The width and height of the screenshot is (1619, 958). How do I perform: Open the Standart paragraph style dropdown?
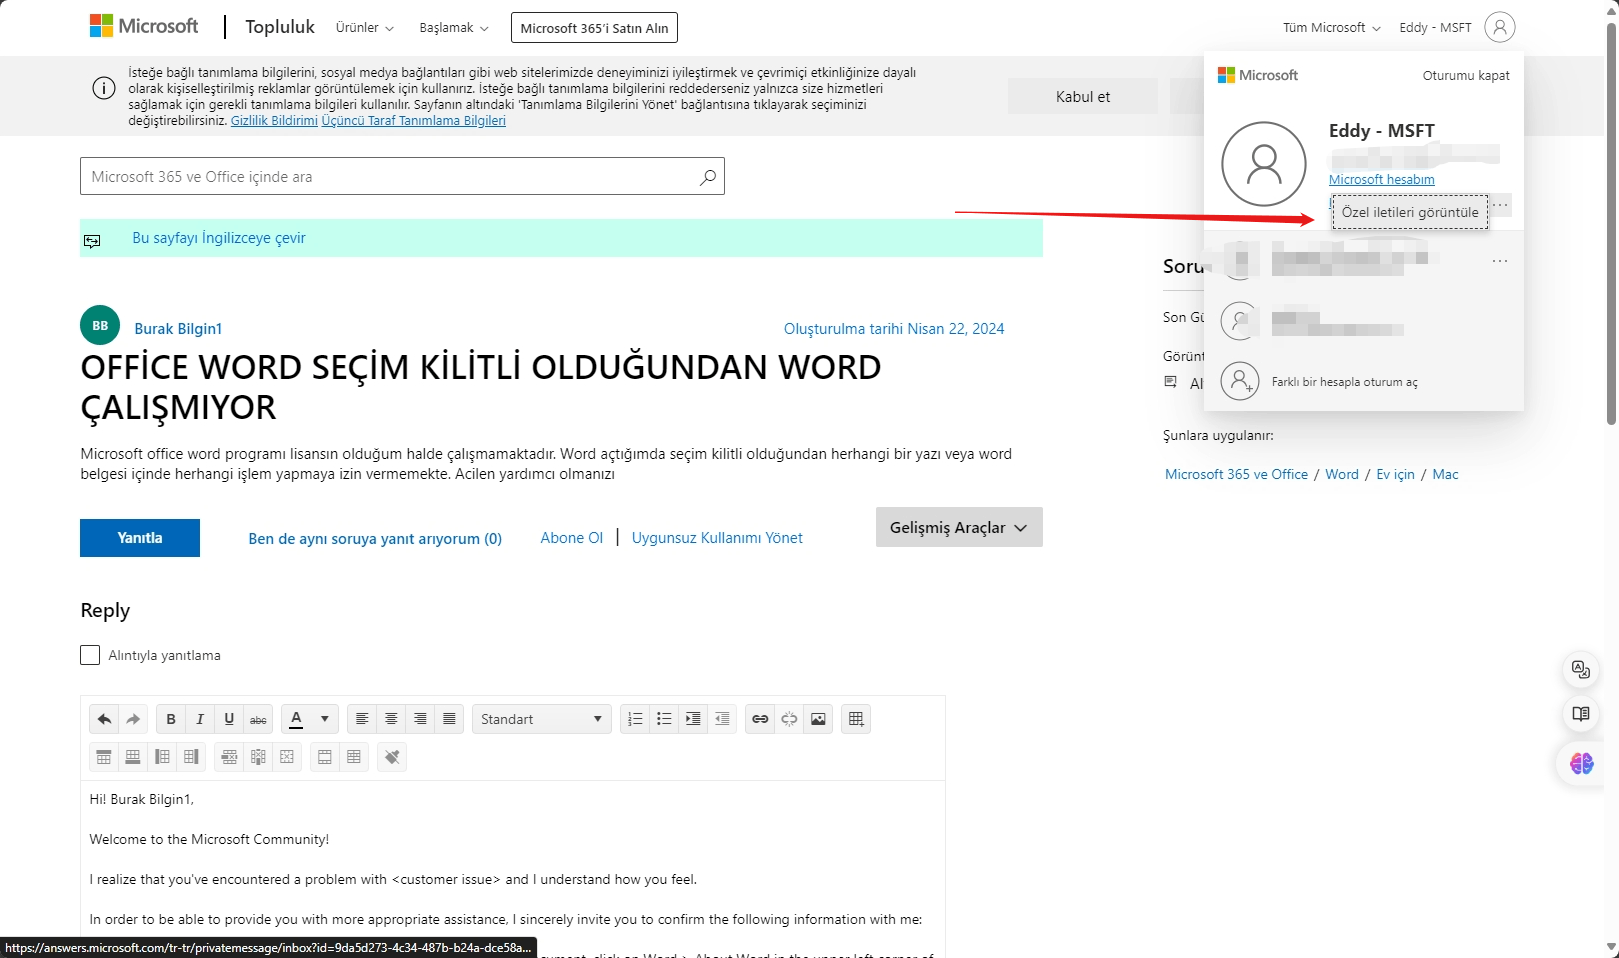pyautogui.click(x=541, y=719)
